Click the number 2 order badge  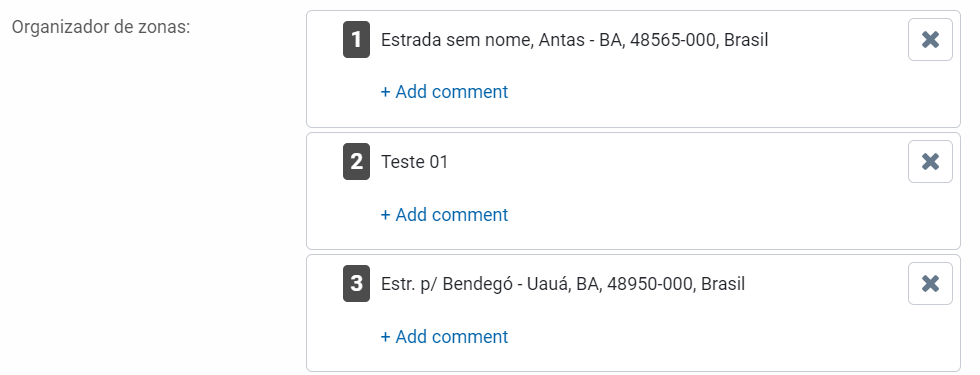(356, 162)
